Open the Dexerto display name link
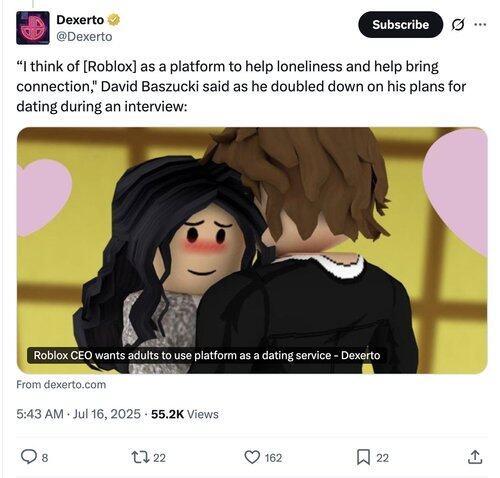Viewport: 500px width, 478px height. [80, 20]
